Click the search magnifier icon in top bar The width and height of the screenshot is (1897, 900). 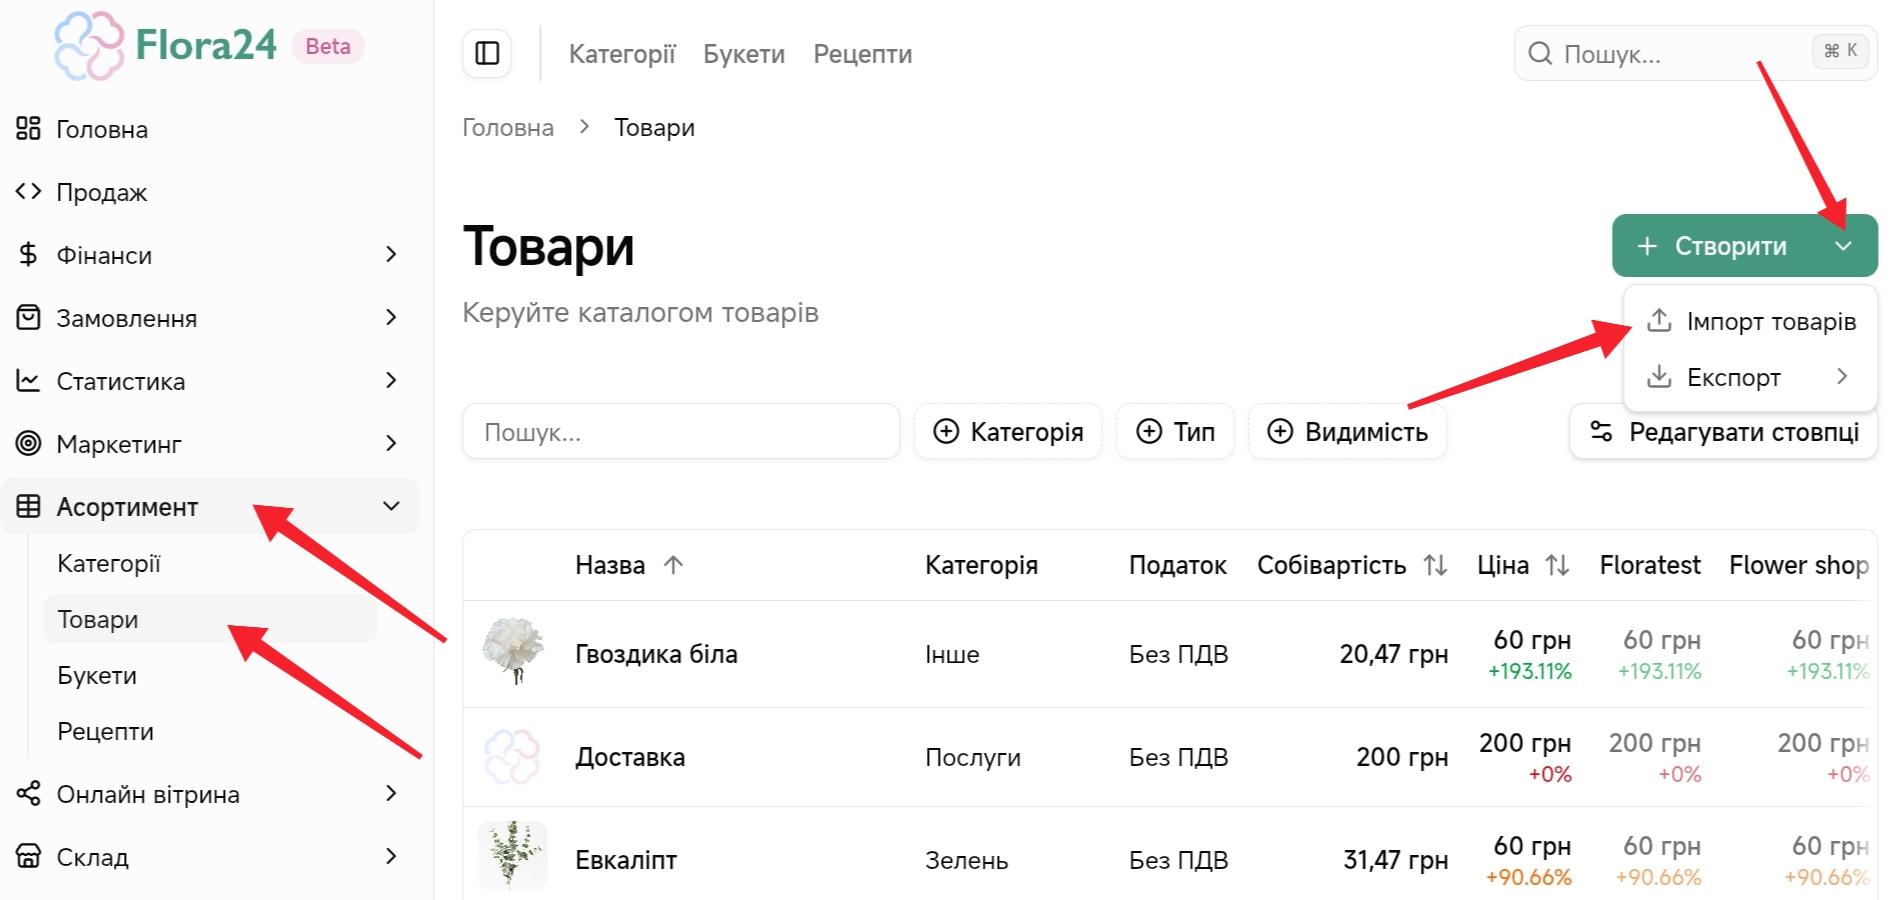tap(1540, 53)
